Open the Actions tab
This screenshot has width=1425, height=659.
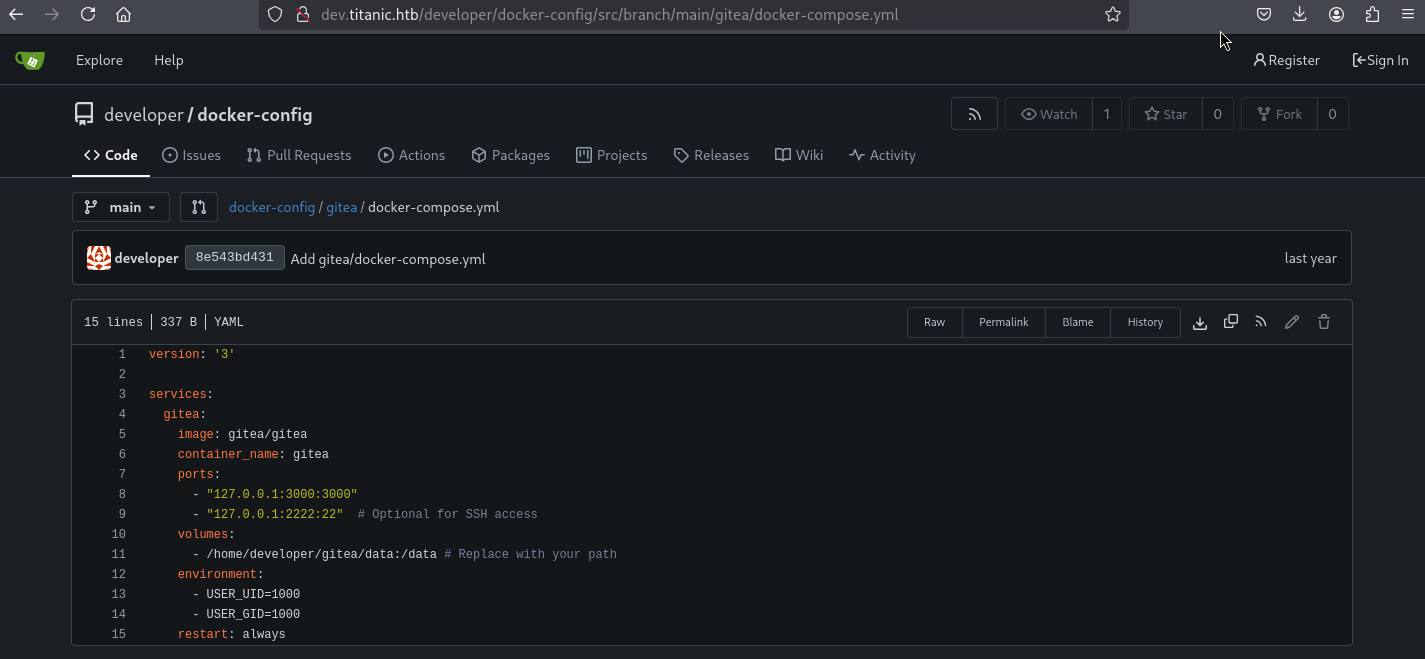(x=412, y=155)
